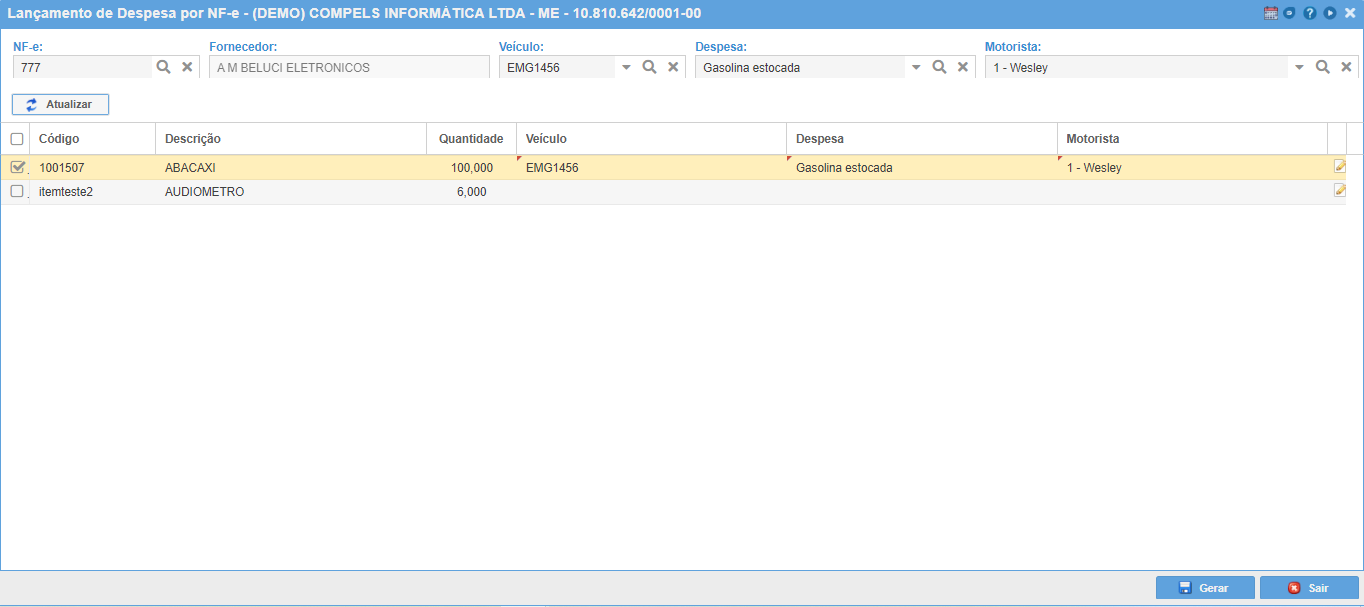Expand the Motorista dropdown arrow
This screenshot has width=1364, height=607.
click(1300, 67)
